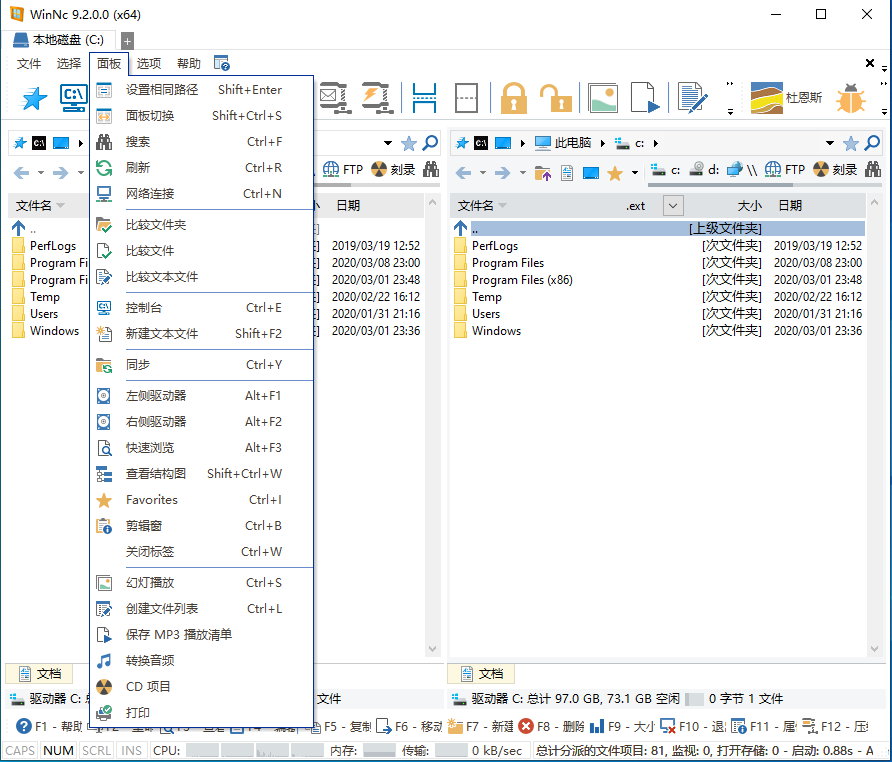
Task: Click the blue star favorites toolbar icon
Action: [x=34, y=98]
